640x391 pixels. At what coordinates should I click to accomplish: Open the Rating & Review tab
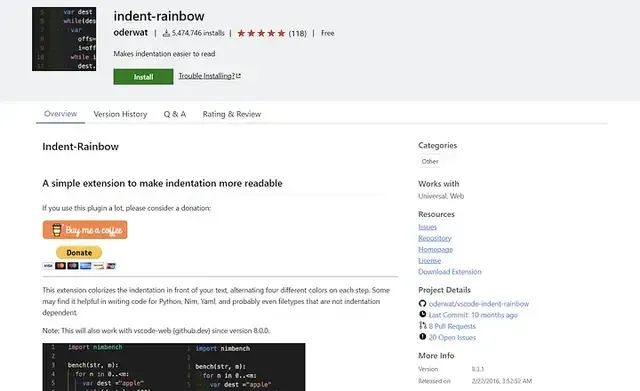(232, 114)
